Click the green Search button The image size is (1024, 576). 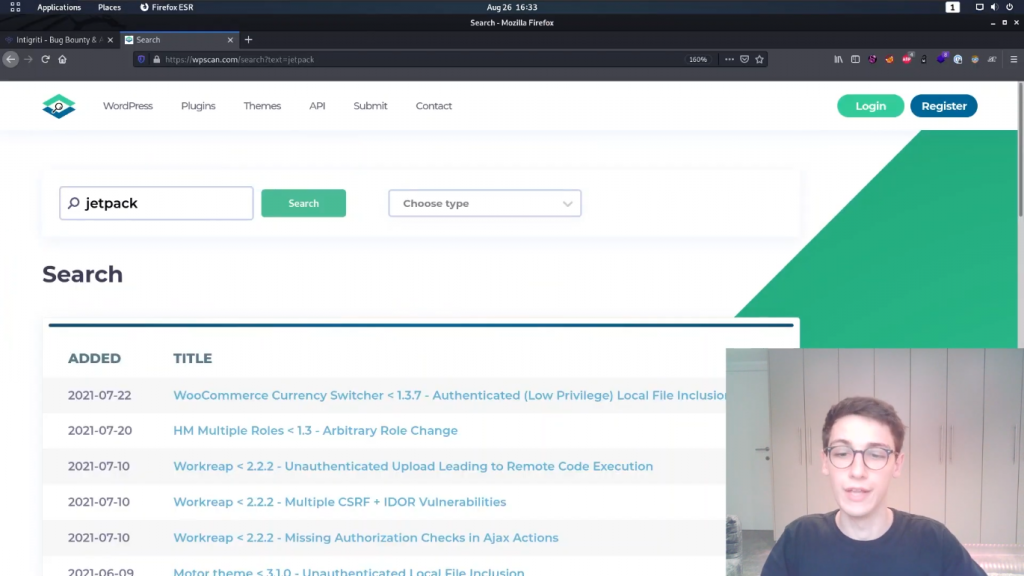[304, 203]
